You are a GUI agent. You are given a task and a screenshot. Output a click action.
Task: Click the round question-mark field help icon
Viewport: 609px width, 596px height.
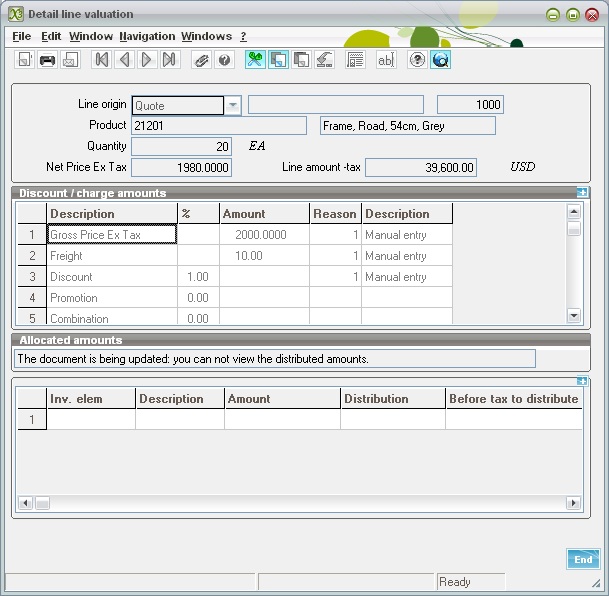(x=417, y=60)
